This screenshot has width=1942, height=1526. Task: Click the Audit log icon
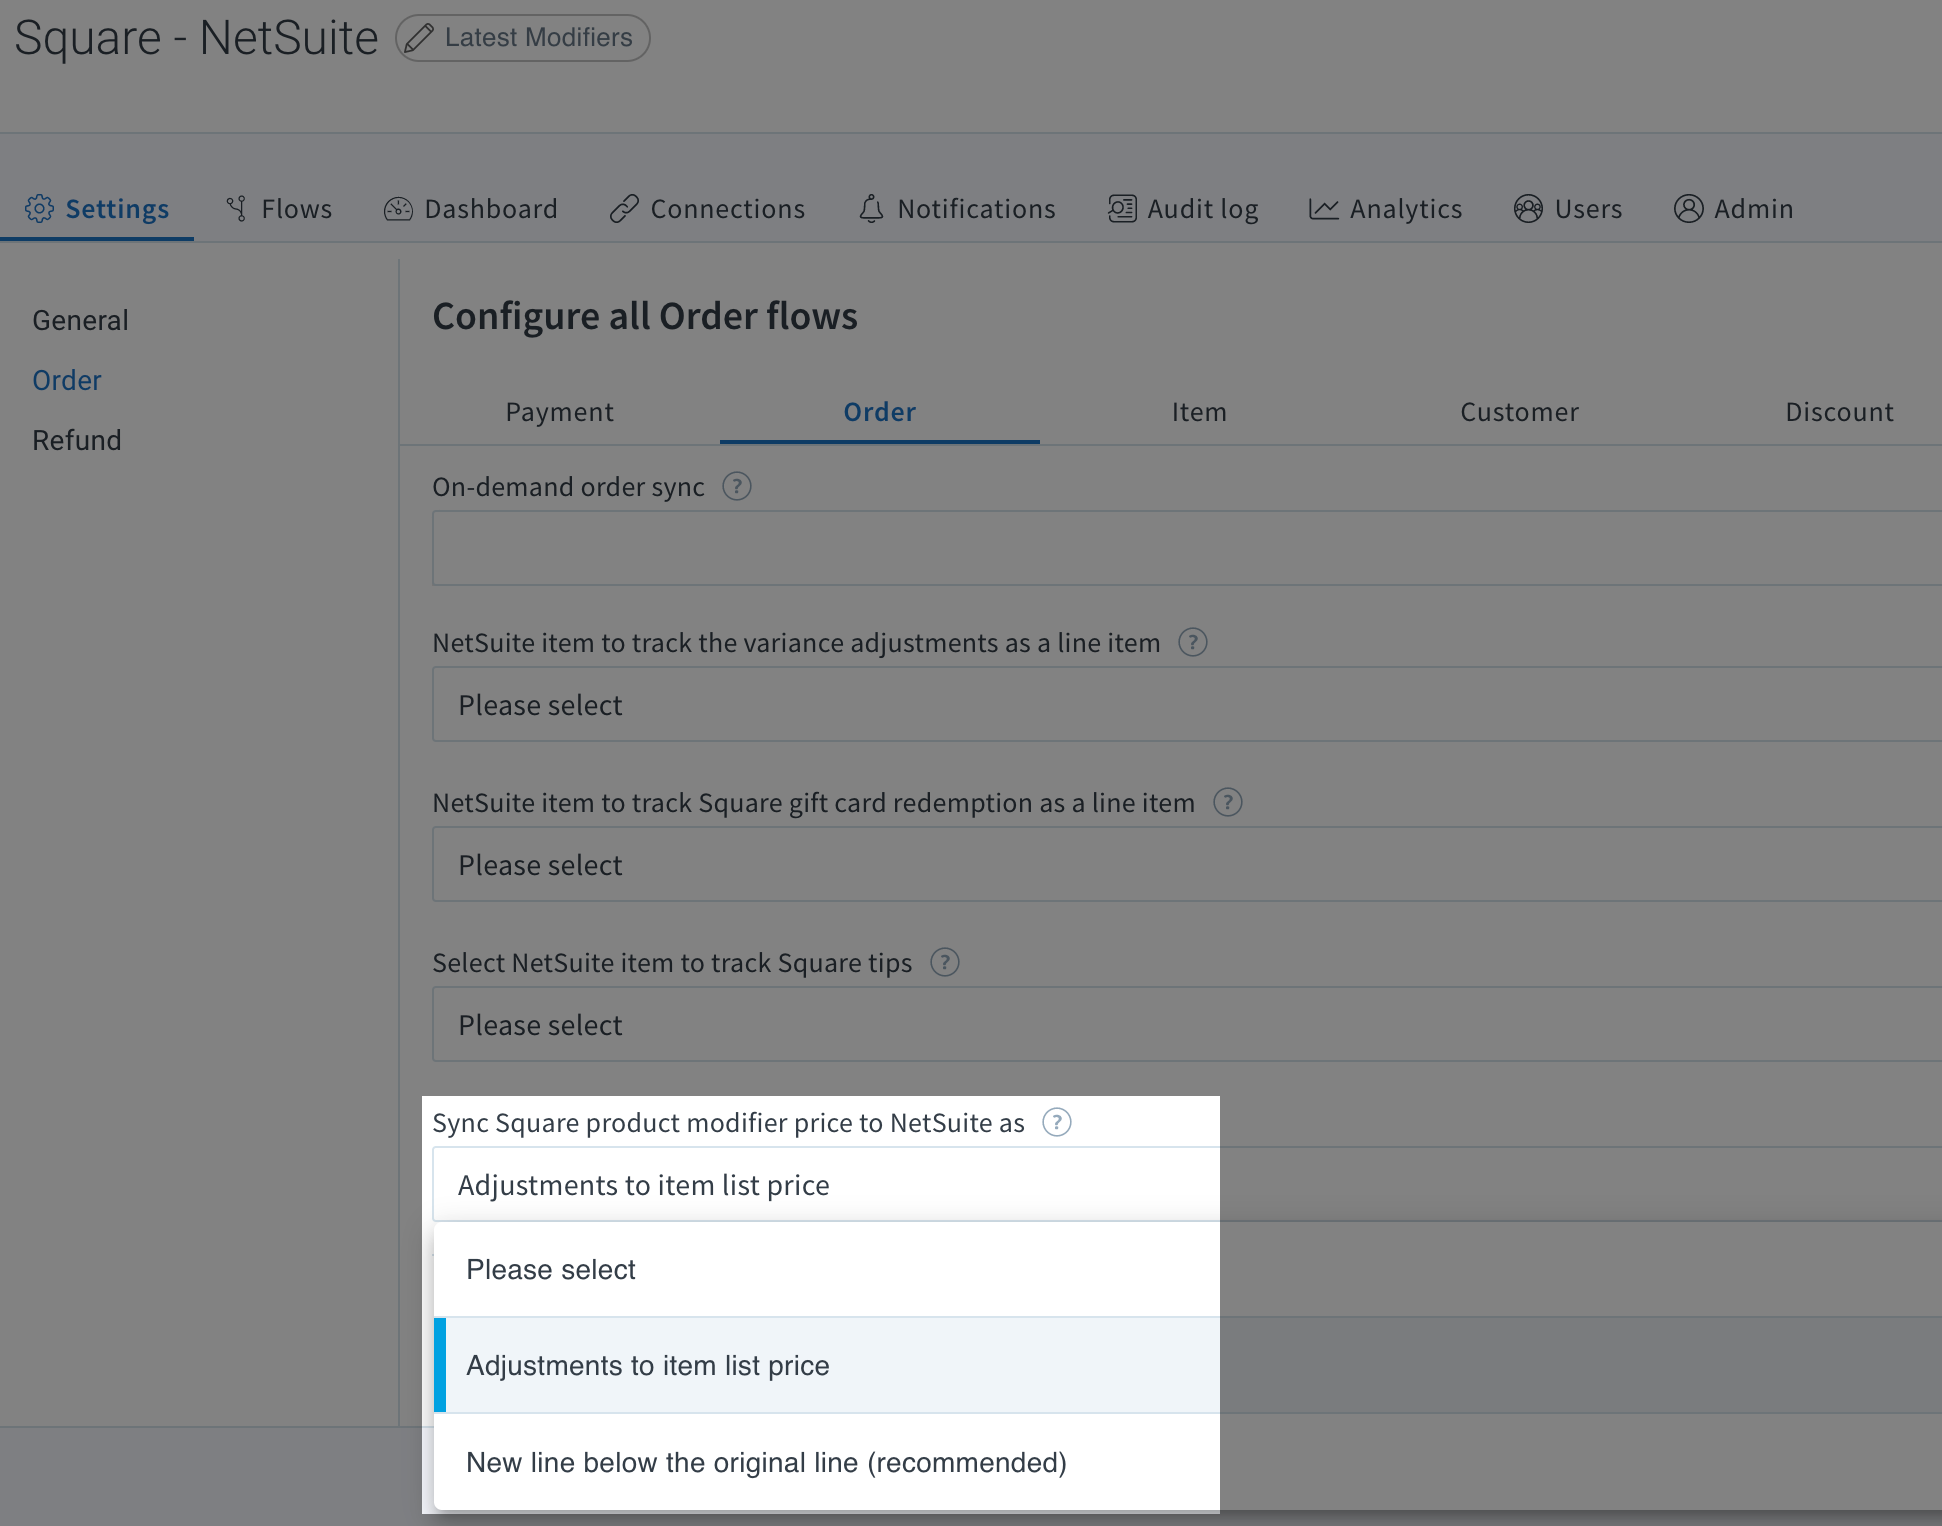point(1122,209)
